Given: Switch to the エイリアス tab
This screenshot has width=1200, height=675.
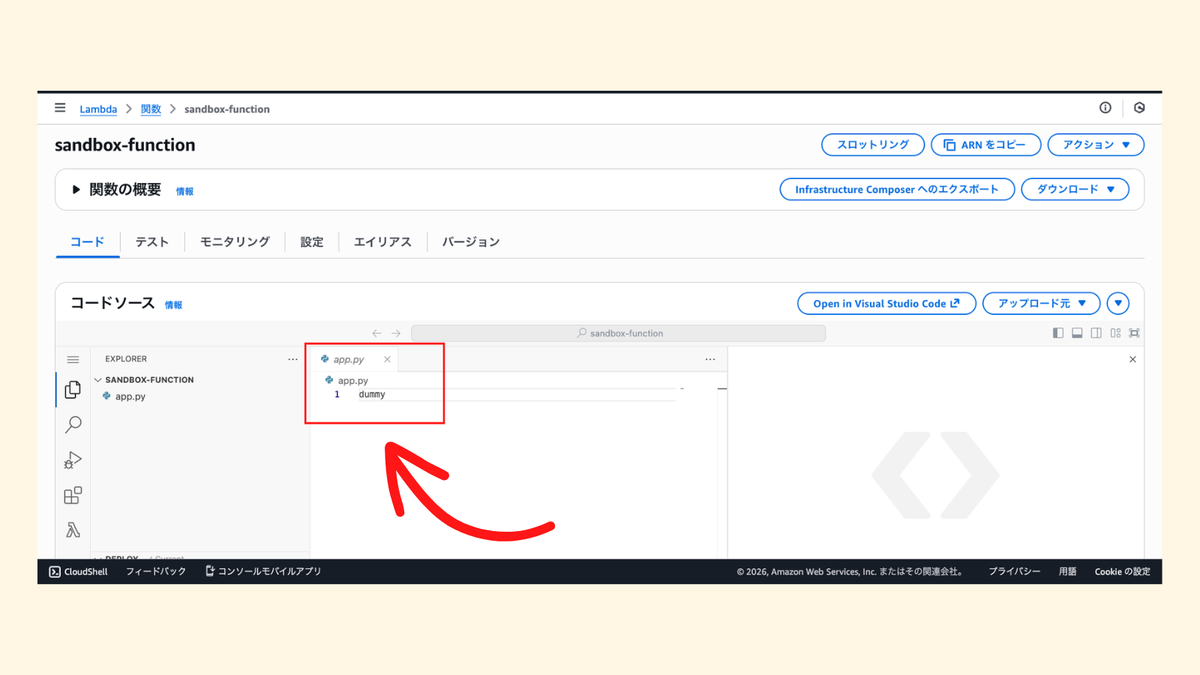Looking at the screenshot, I should coord(383,242).
